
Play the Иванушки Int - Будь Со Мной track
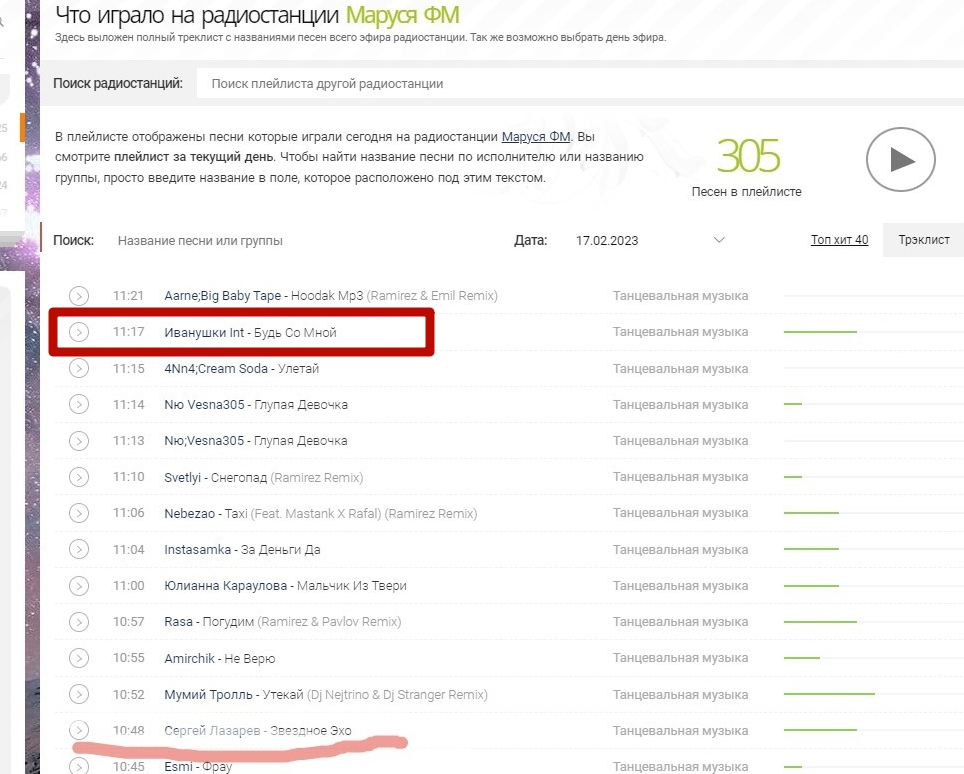tap(79, 332)
